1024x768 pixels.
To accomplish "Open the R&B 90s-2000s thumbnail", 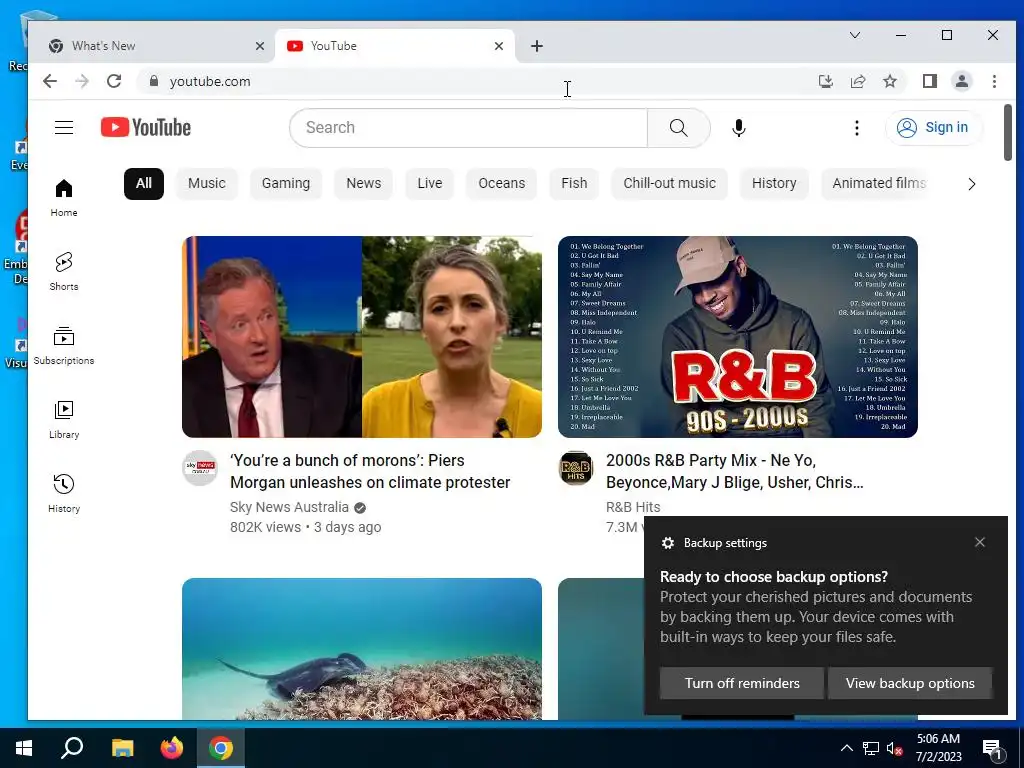I will (738, 336).
